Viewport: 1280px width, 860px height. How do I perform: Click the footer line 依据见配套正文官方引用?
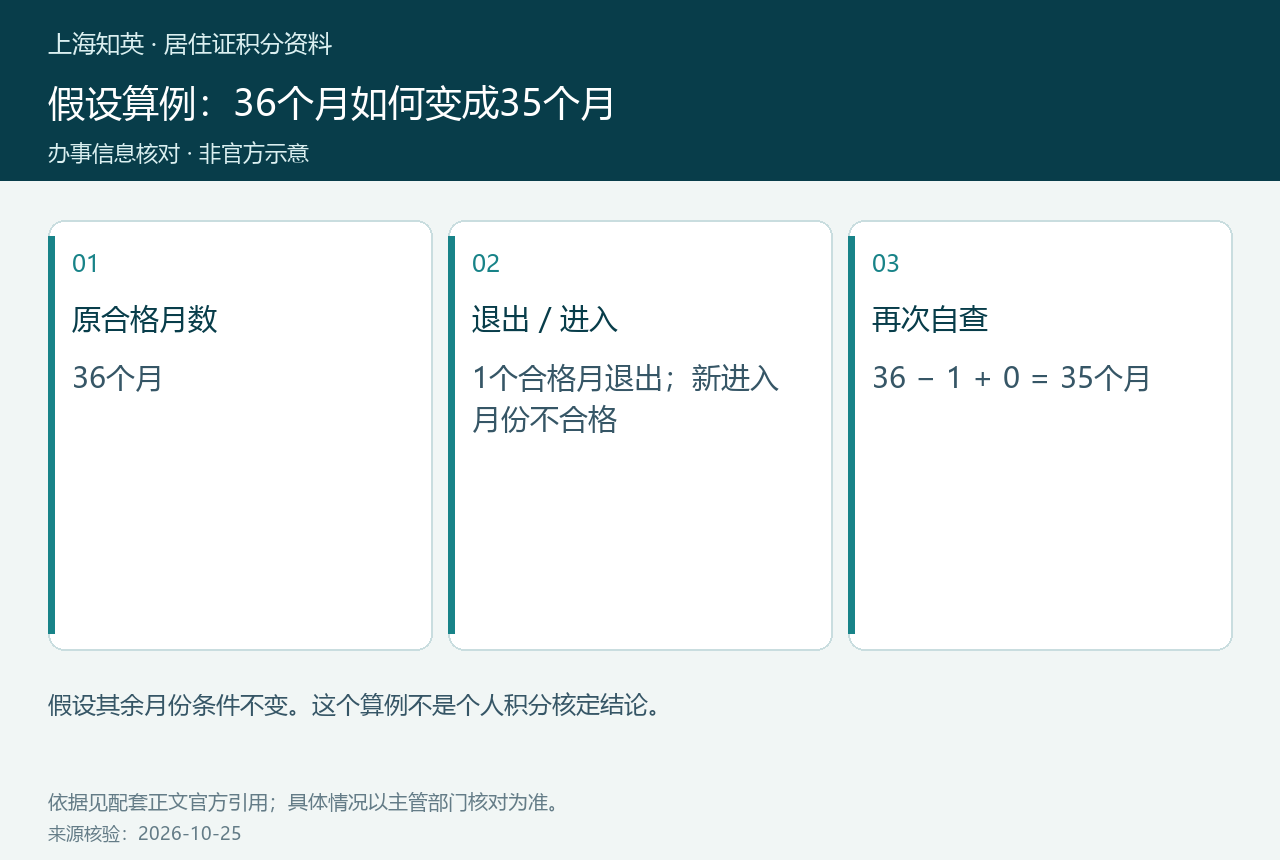pos(159,802)
